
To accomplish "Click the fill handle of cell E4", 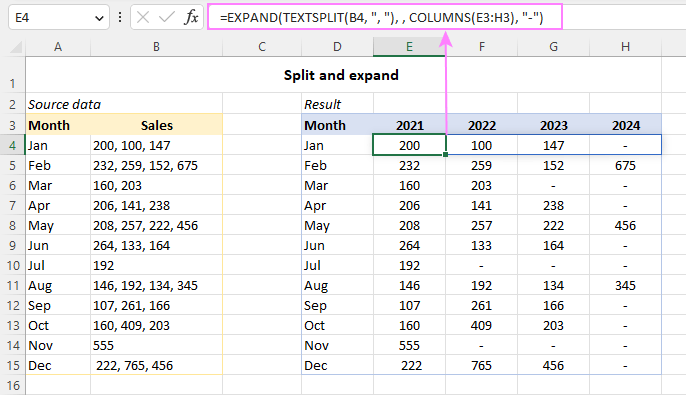I will (445, 155).
